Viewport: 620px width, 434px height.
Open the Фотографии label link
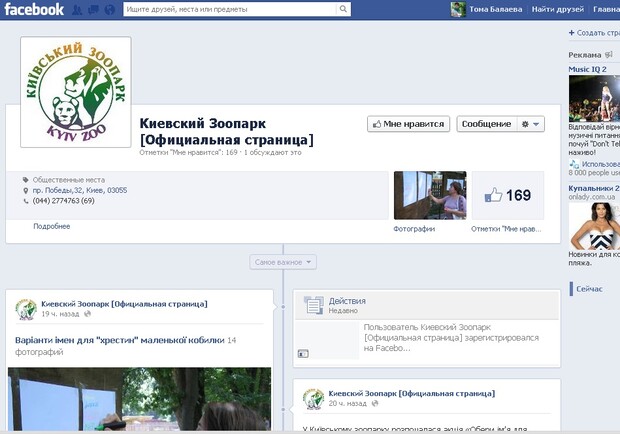click(x=414, y=229)
